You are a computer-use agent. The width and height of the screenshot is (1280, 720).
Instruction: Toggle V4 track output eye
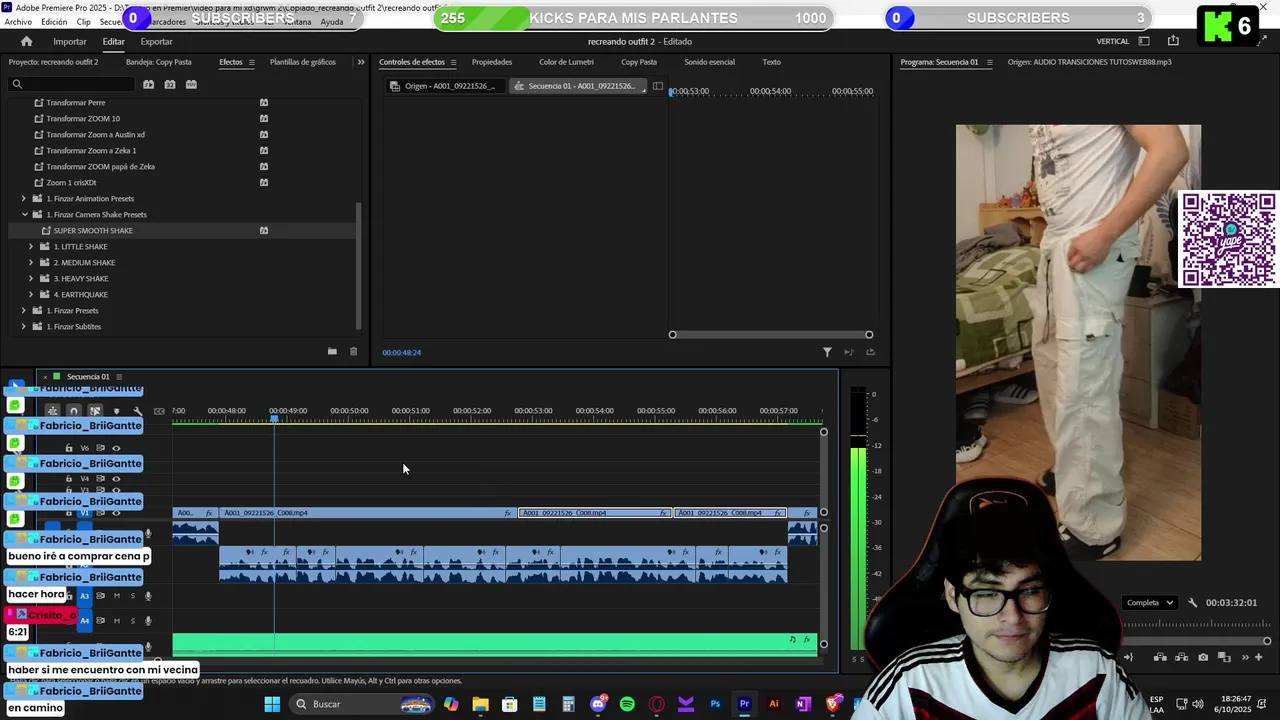pyautogui.click(x=116, y=479)
